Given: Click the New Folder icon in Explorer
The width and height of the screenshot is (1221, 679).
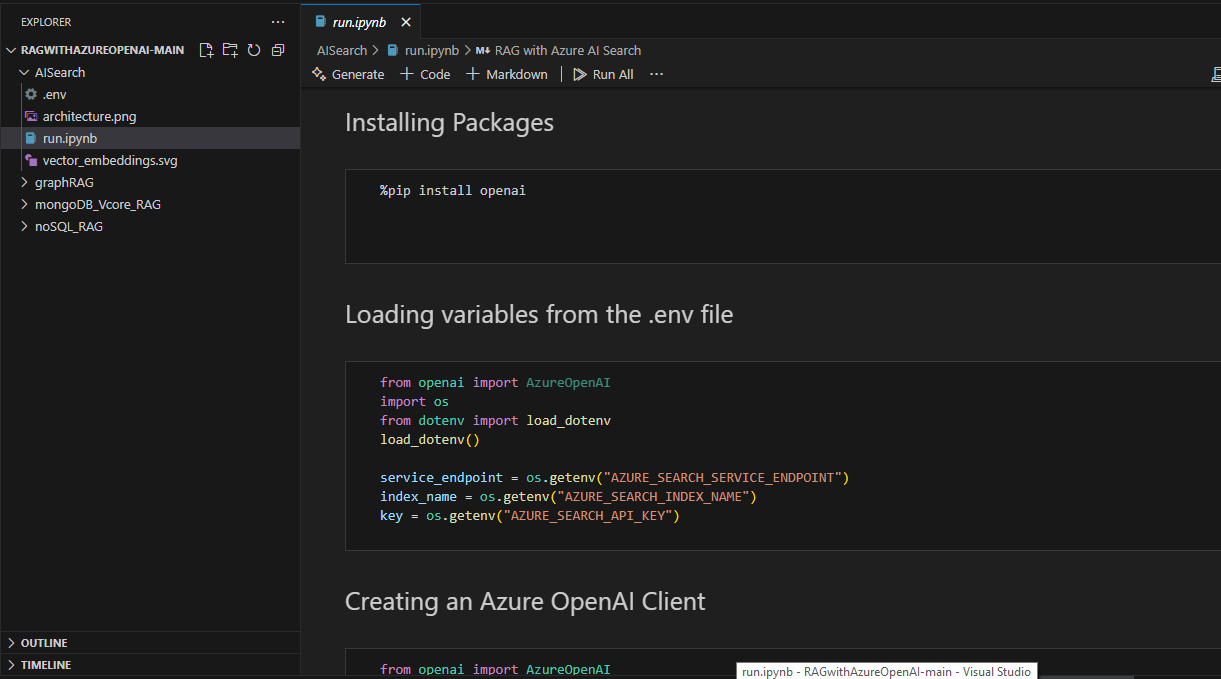Looking at the screenshot, I should [231, 49].
